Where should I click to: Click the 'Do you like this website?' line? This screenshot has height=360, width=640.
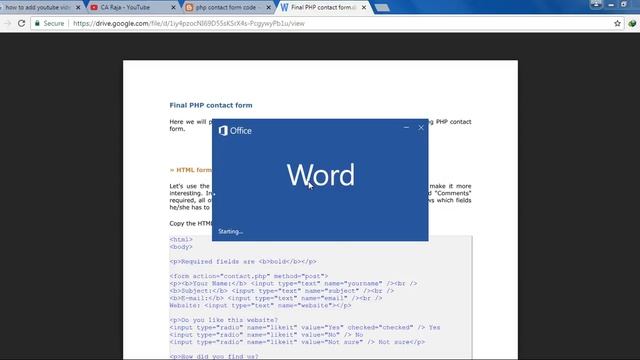224,320
